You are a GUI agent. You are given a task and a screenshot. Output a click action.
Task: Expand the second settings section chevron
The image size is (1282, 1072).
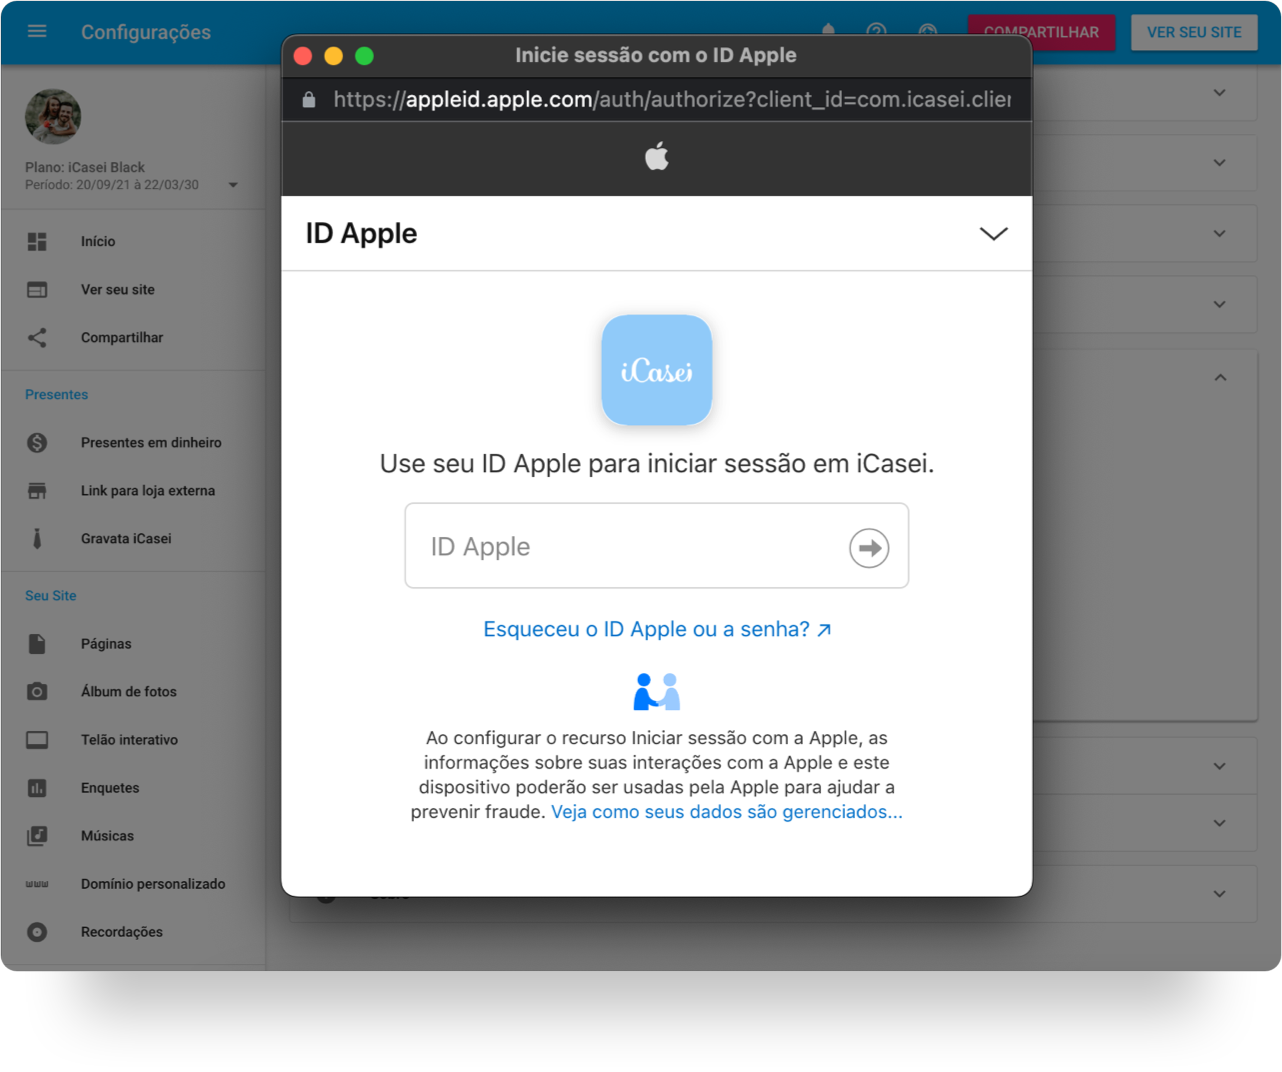pyautogui.click(x=1220, y=163)
